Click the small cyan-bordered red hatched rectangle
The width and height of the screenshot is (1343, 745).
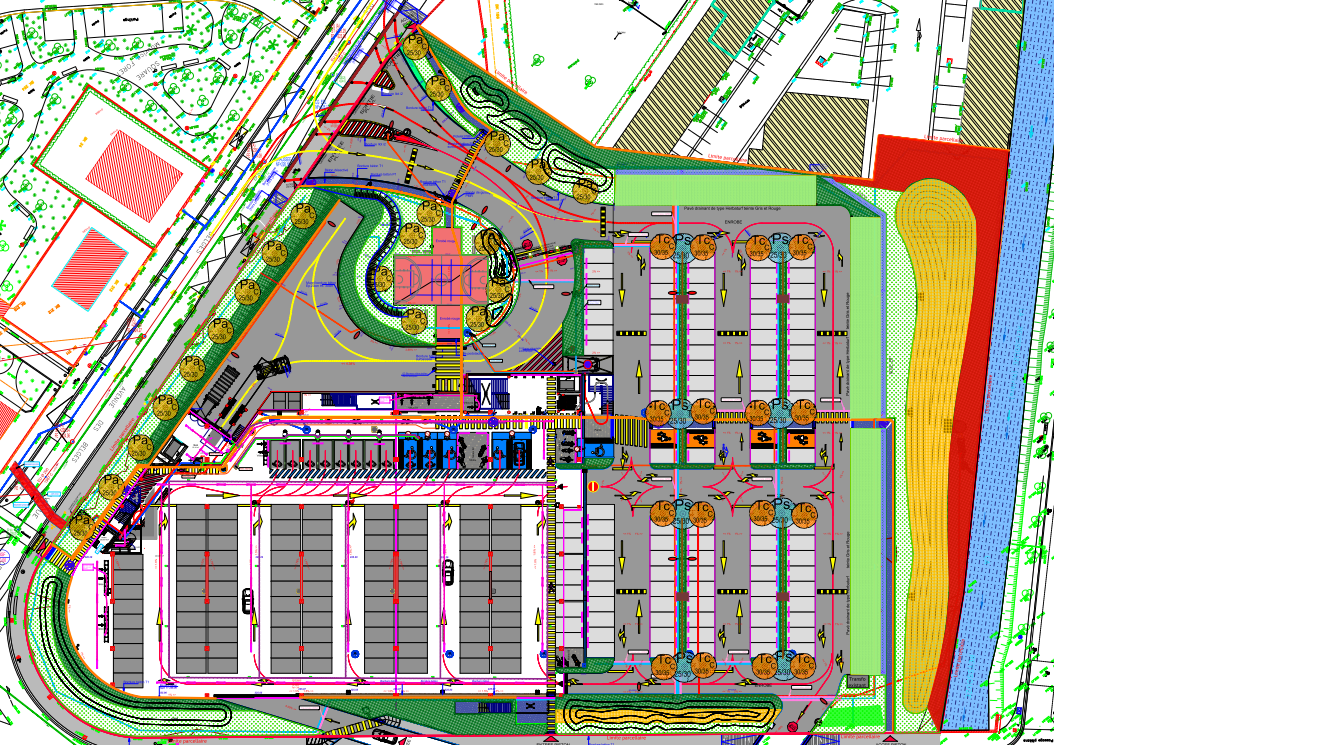coord(90,267)
